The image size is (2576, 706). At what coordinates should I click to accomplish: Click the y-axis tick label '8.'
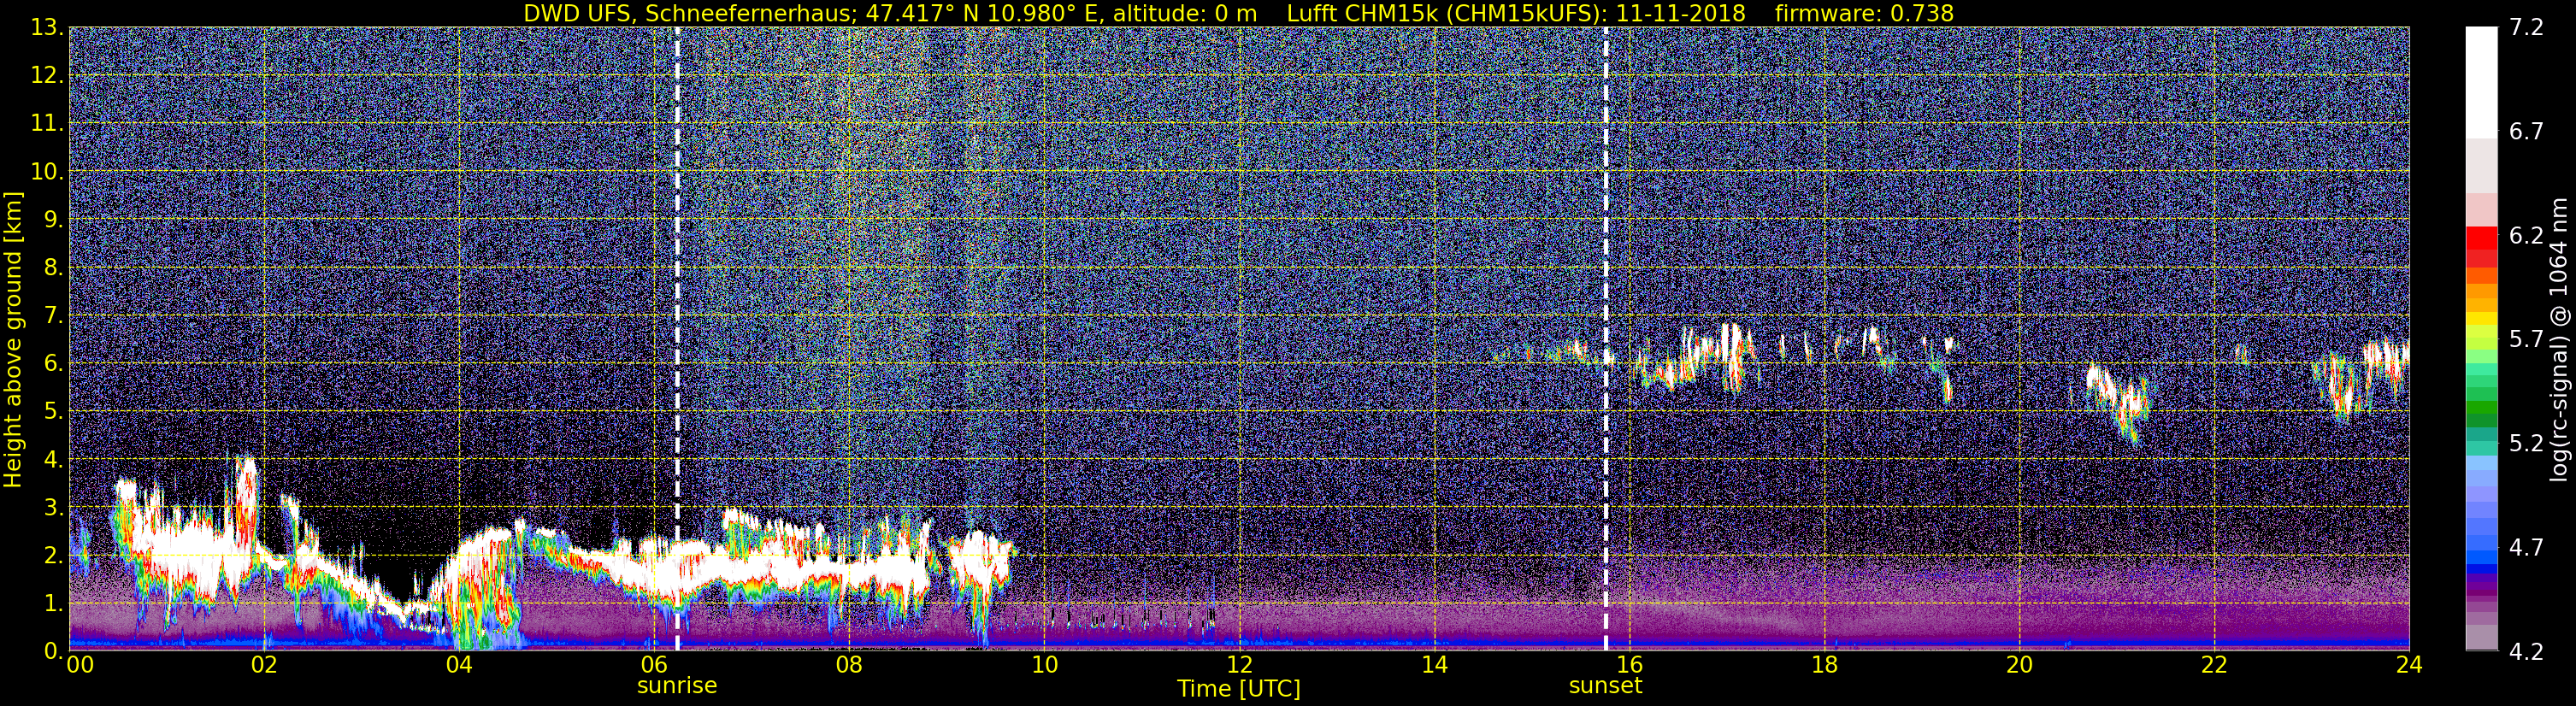point(53,268)
